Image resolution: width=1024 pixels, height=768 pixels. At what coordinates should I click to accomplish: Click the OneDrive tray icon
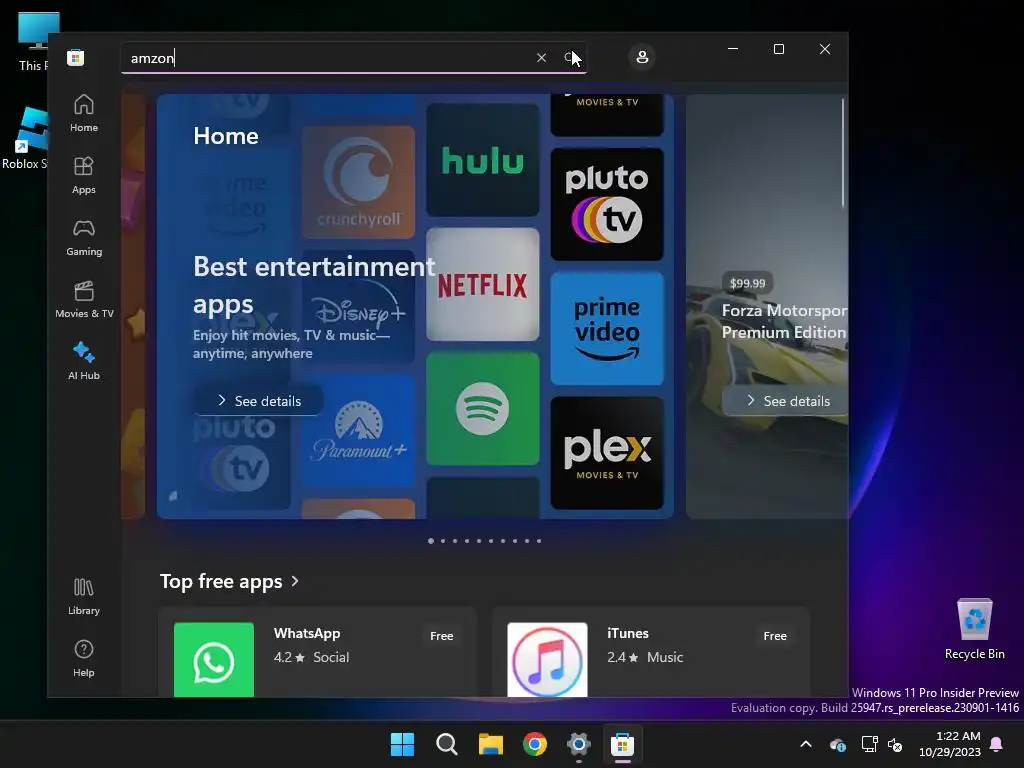(x=838, y=744)
